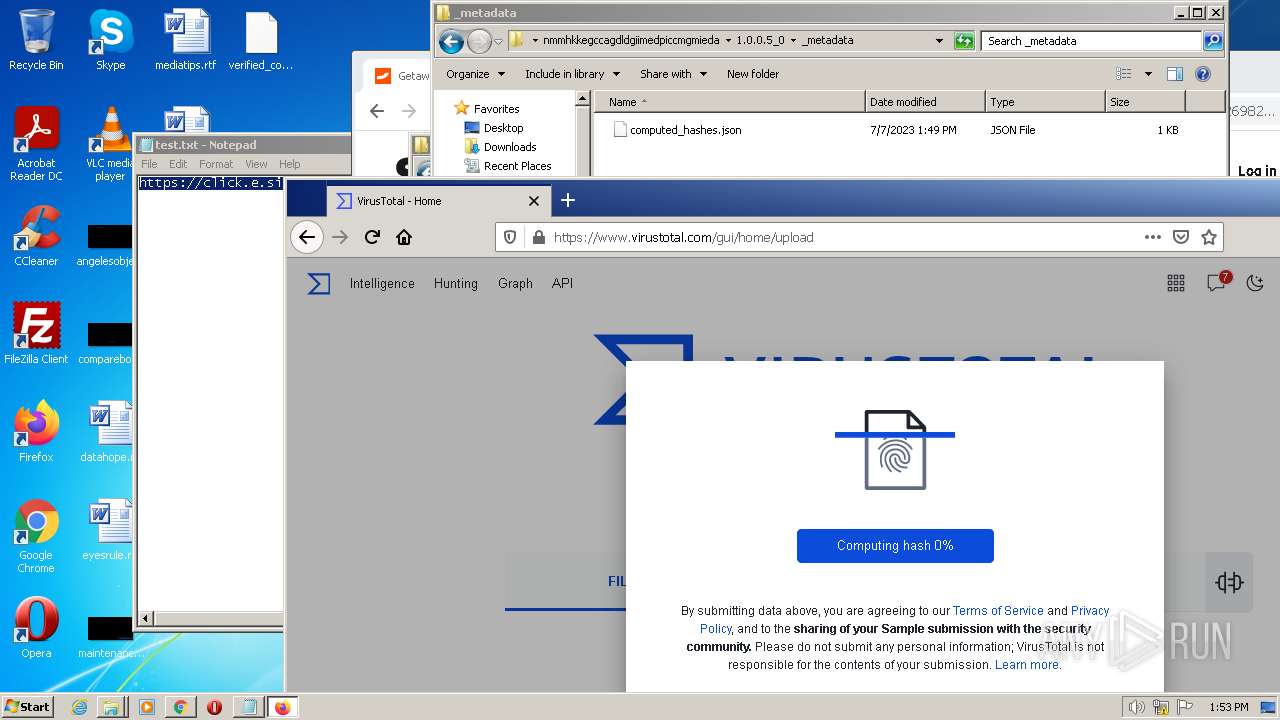Viewport: 1280px width, 720px height.
Task: Open eyesrule document on desktop
Action: point(110,530)
